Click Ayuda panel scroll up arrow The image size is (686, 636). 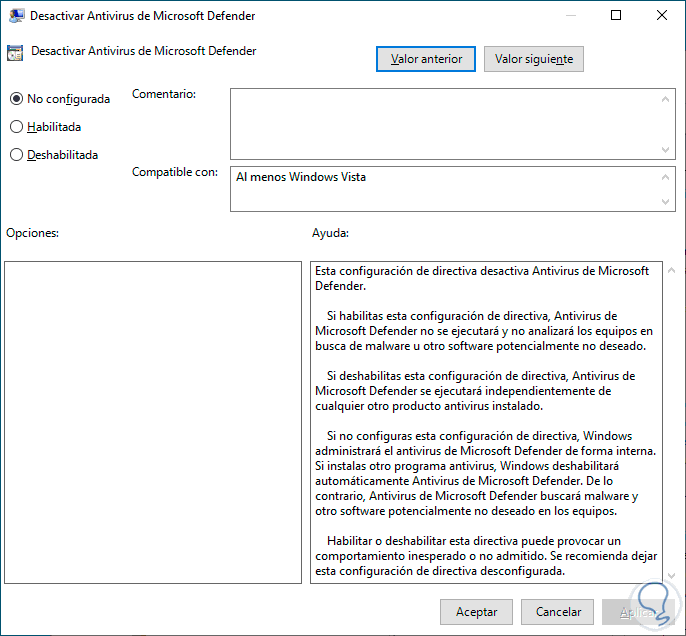(672, 271)
